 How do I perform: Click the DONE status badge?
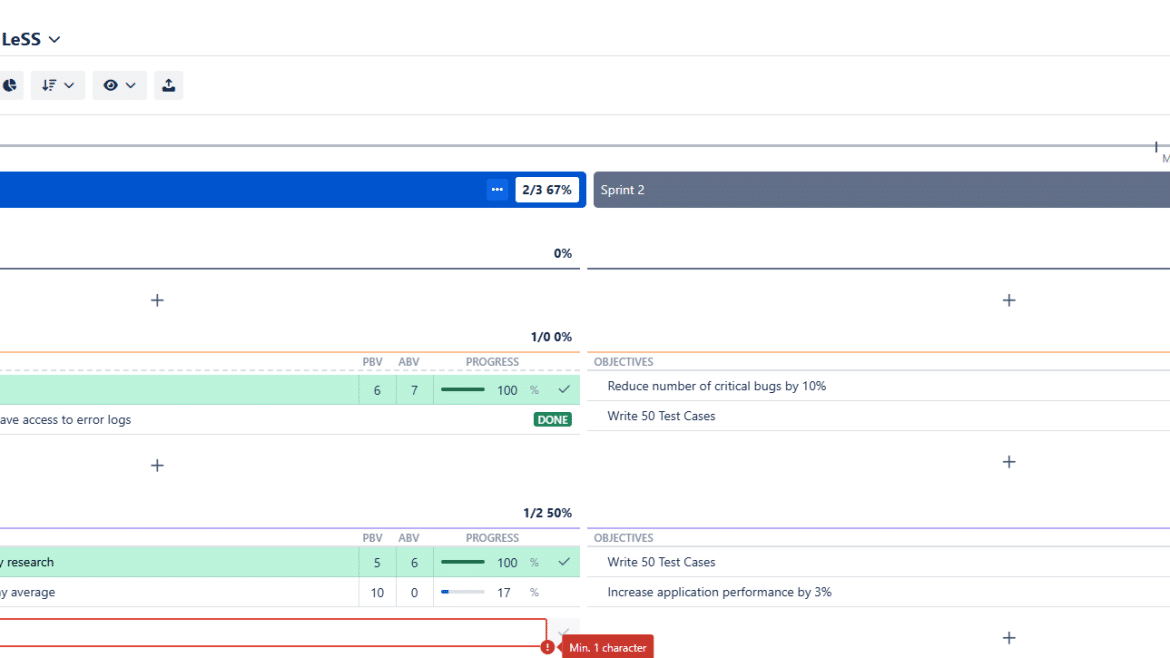pos(552,420)
